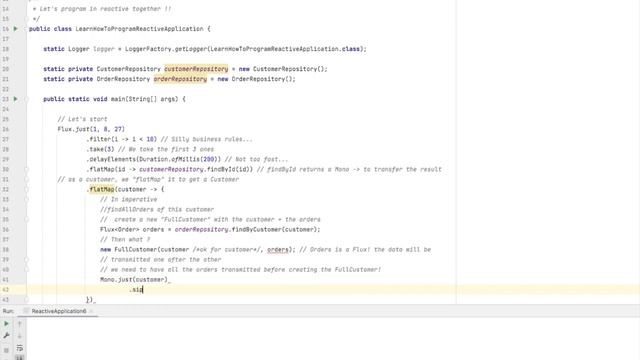Collapse the flatMap lambda fold at line 32
640x360 pixels.
point(27,189)
